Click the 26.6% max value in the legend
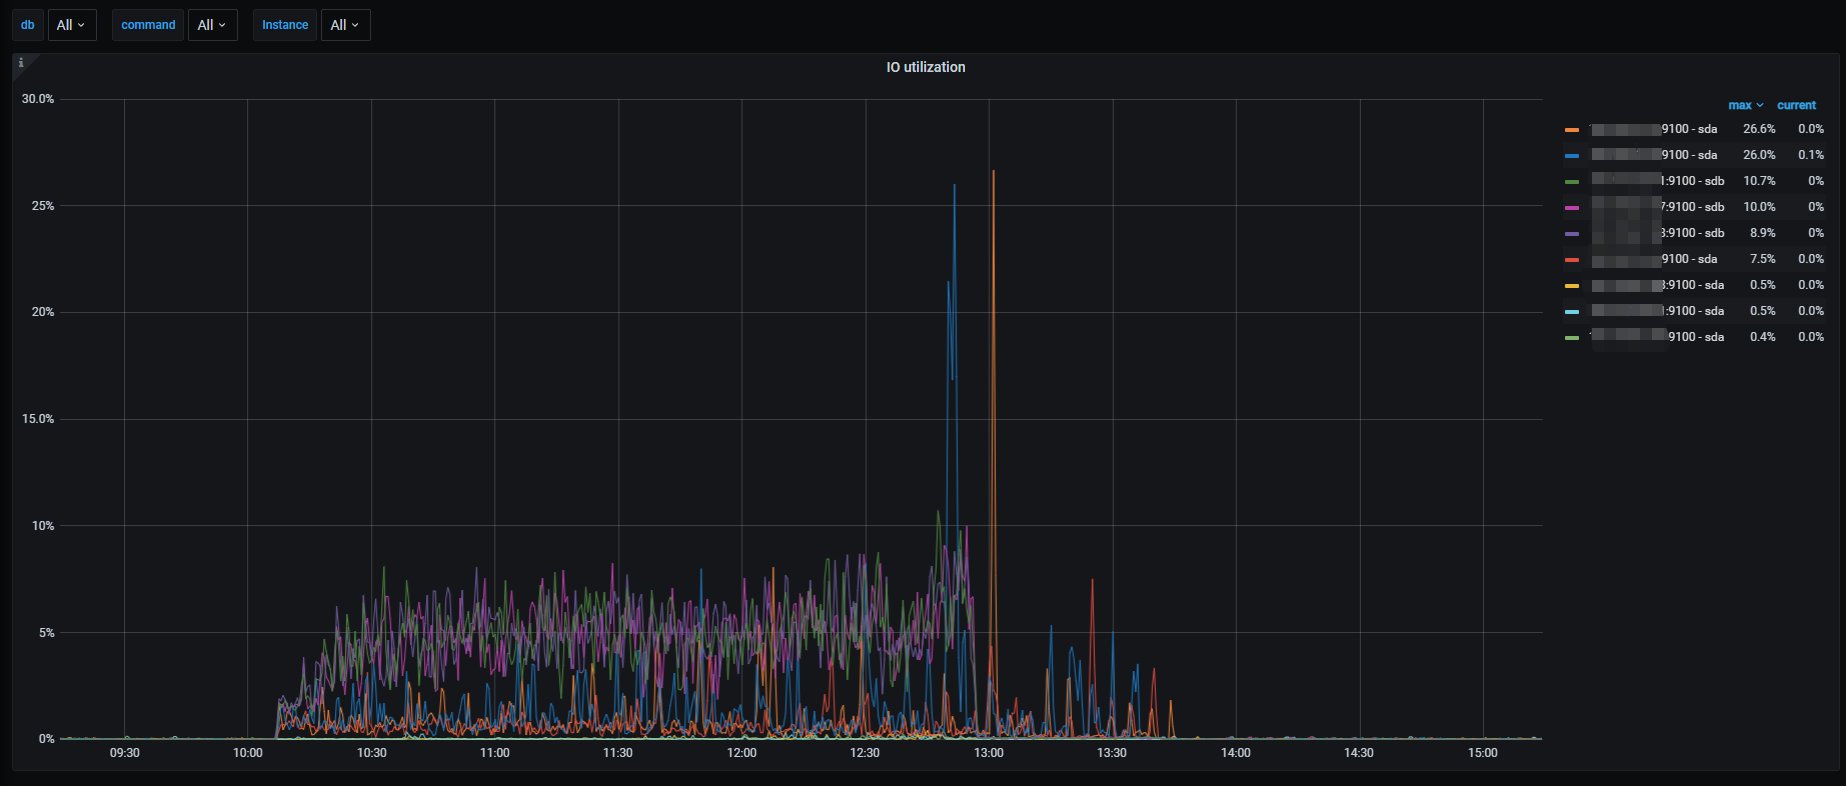Viewport: 1846px width, 786px height. [x=1759, y=129]
